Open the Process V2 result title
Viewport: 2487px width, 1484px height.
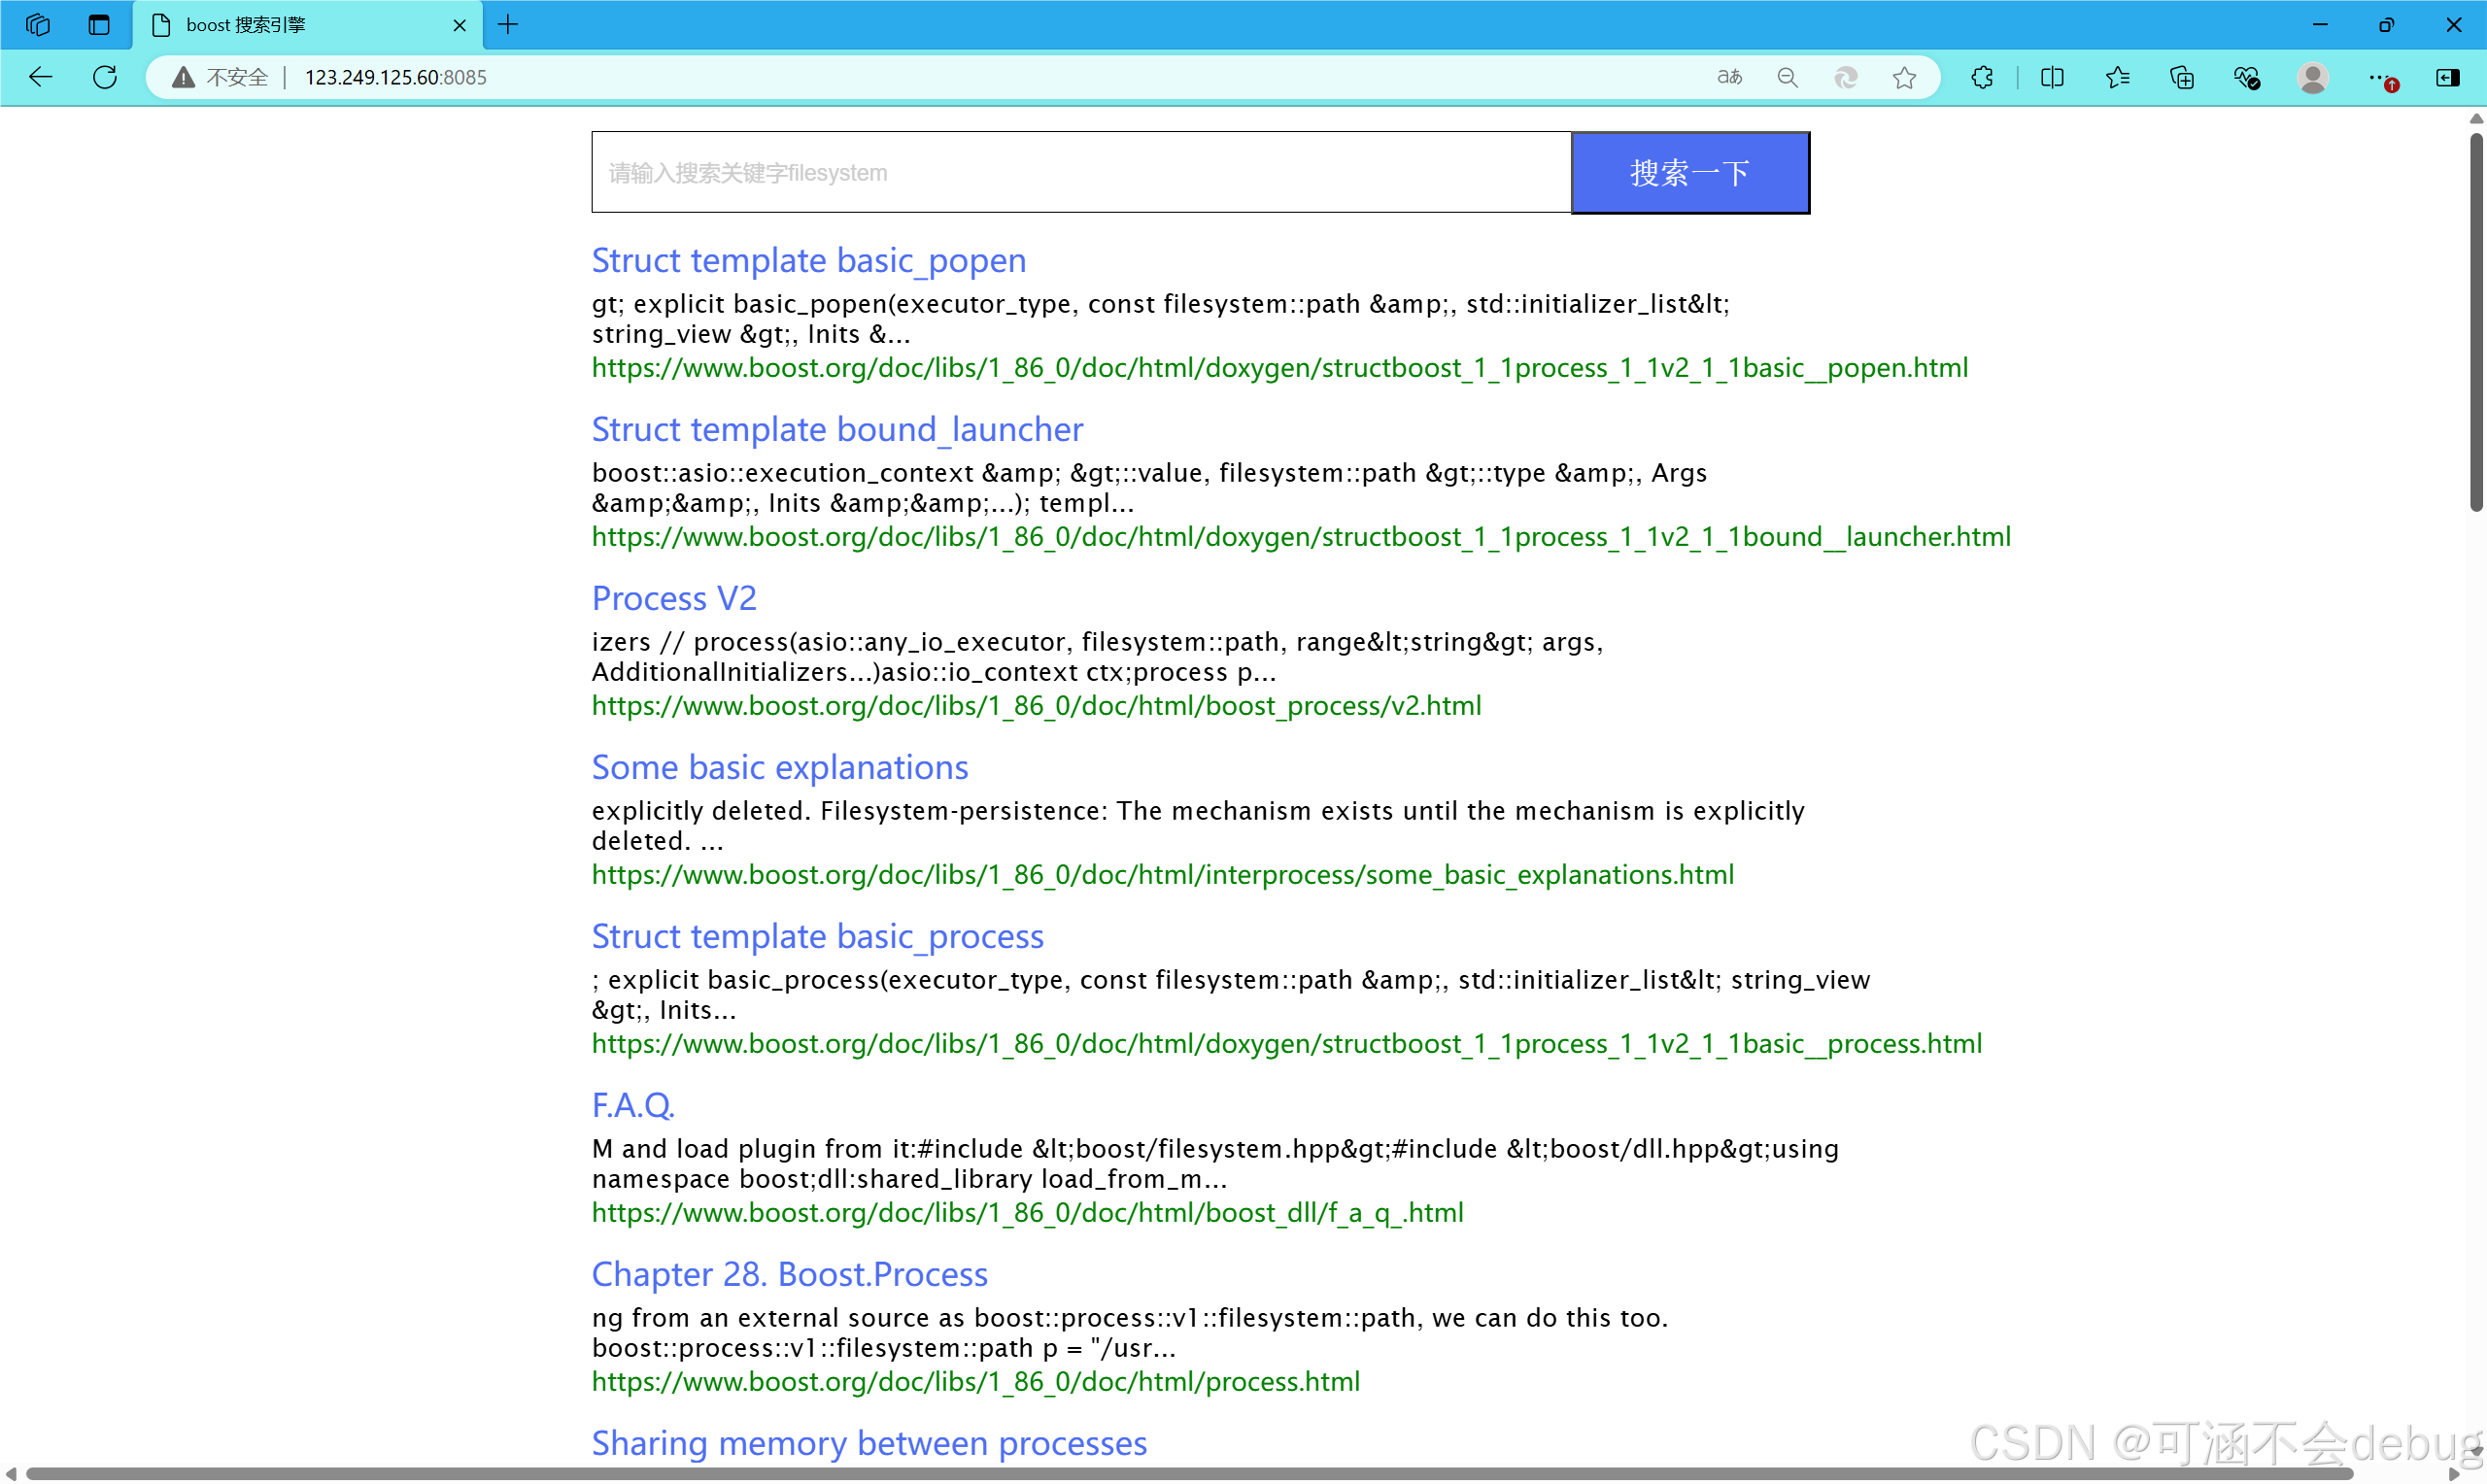674,598
